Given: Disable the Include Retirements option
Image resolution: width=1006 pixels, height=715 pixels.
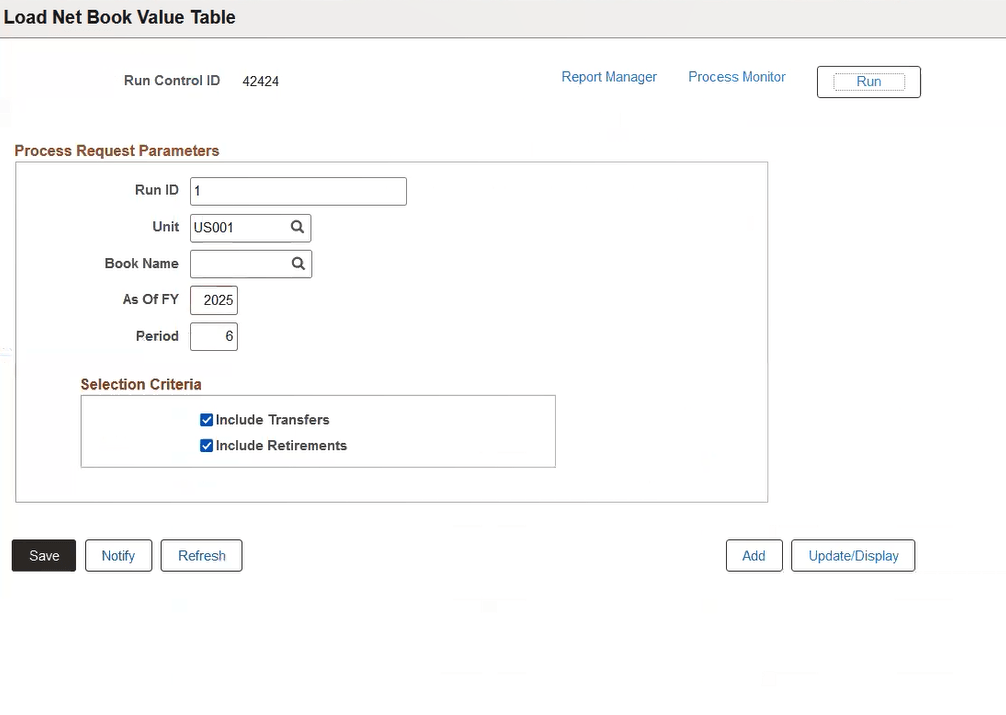Looking at the screenshot, I should click(x=206, y=446).
